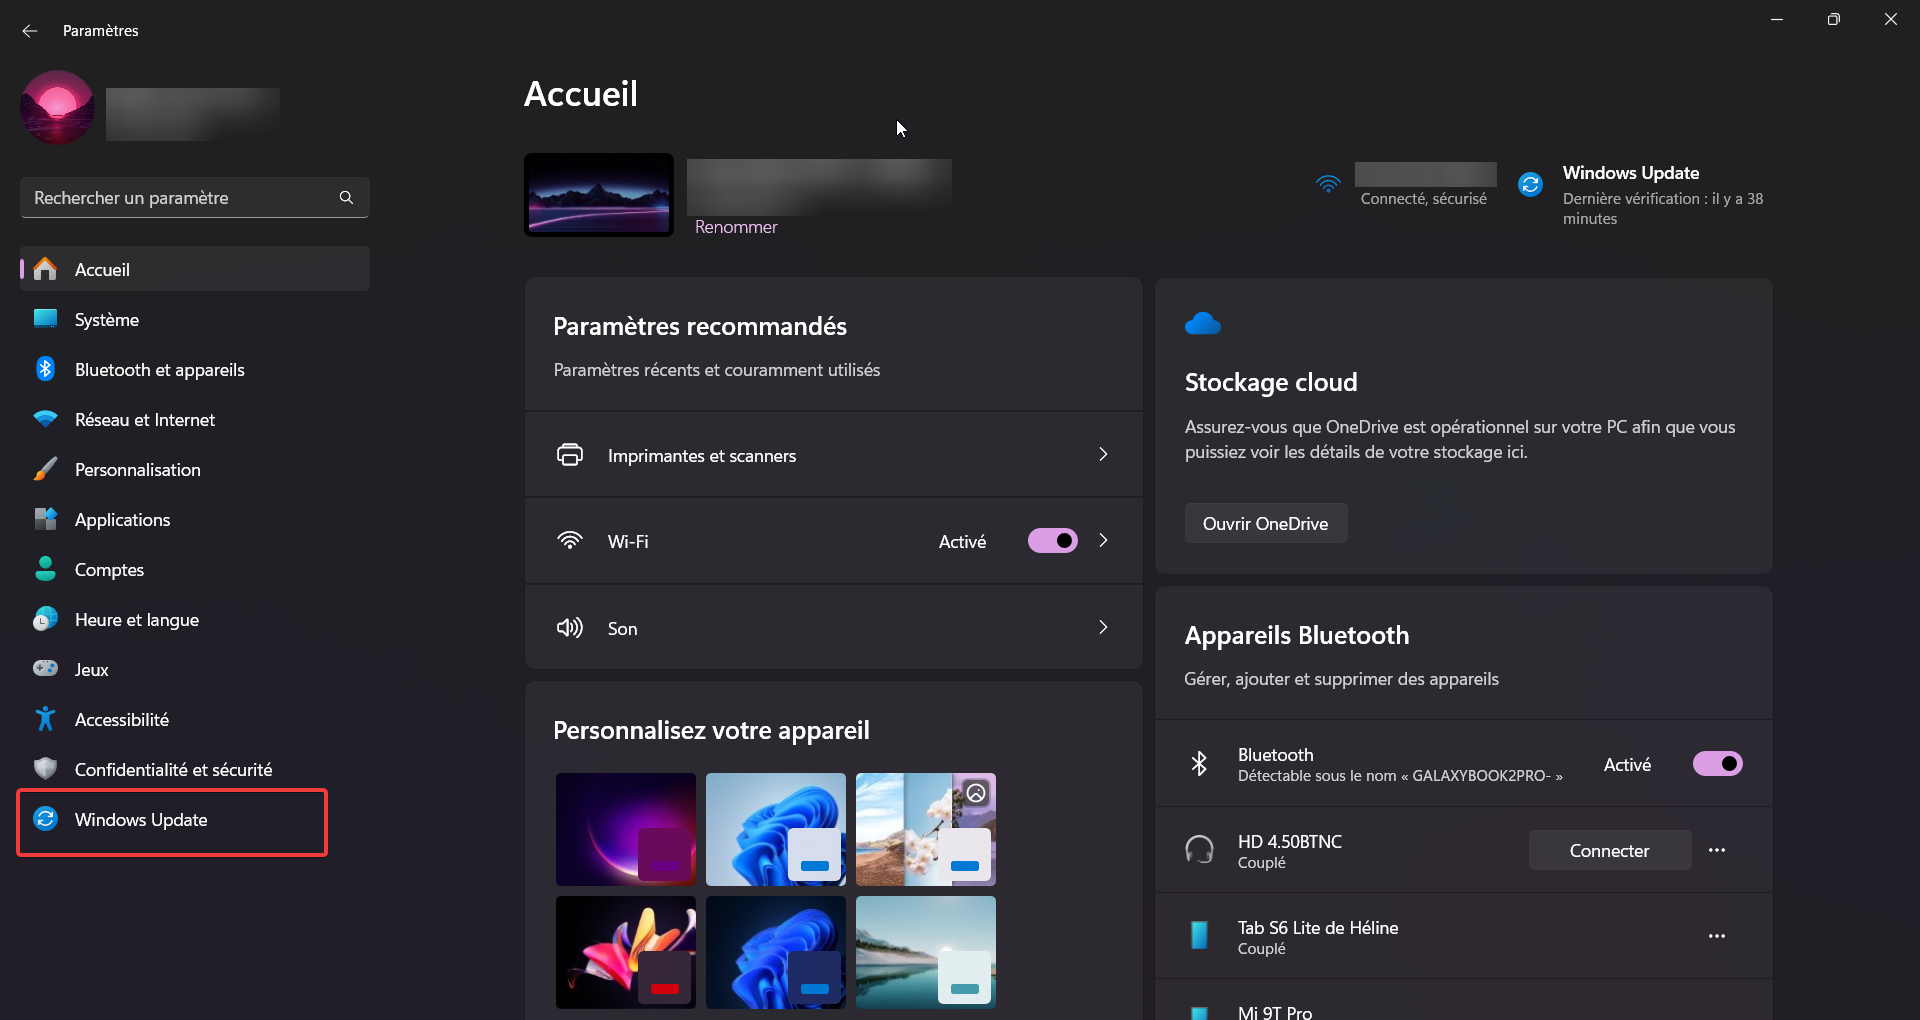Click the Accueil home icon
1920x1020 pixels.
[x=45, y=269]
